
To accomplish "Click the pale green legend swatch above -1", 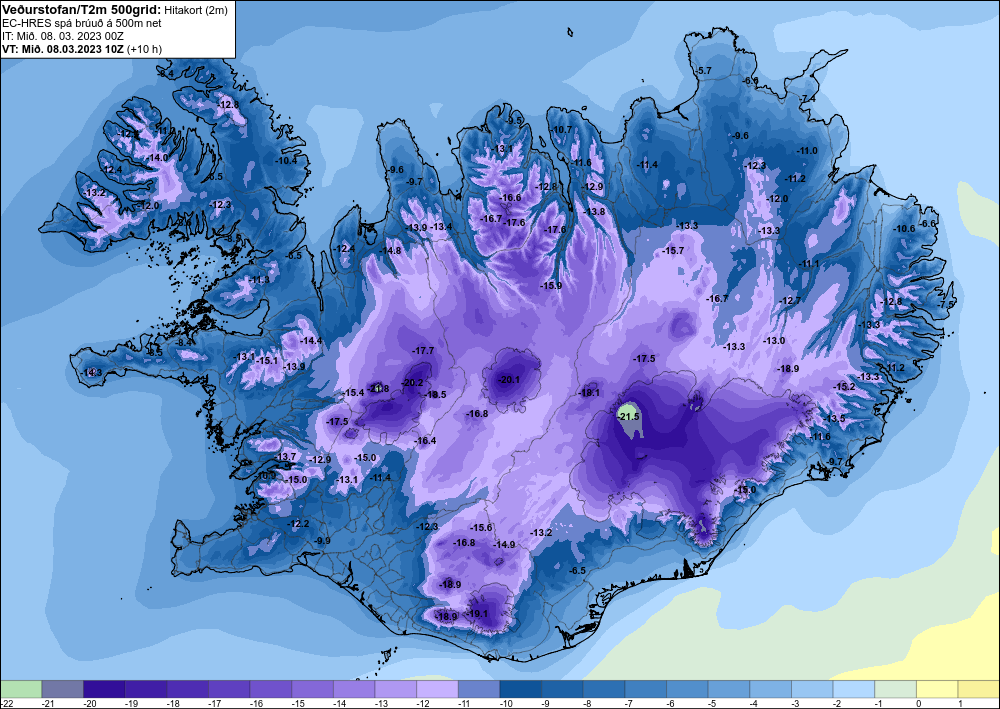I will click(895, 689).
